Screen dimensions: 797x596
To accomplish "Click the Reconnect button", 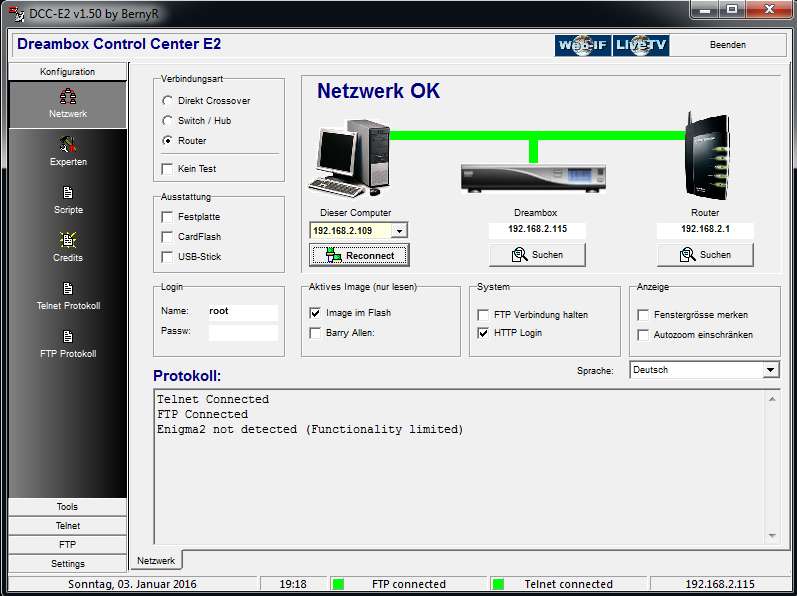I will pyautogui.click(x=359, y=255).
